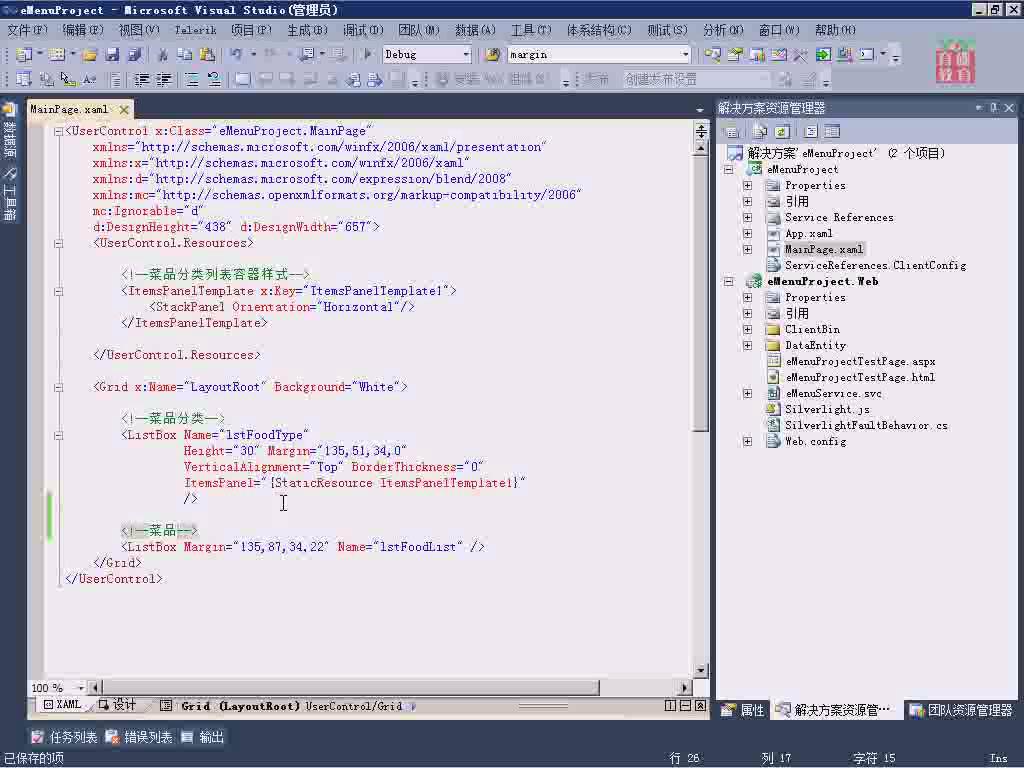The width and height of the screenshot is (1024, 768).
Task: Toggle auto-hide pin on Solution Explorer panel
Action: click(993, 108)
